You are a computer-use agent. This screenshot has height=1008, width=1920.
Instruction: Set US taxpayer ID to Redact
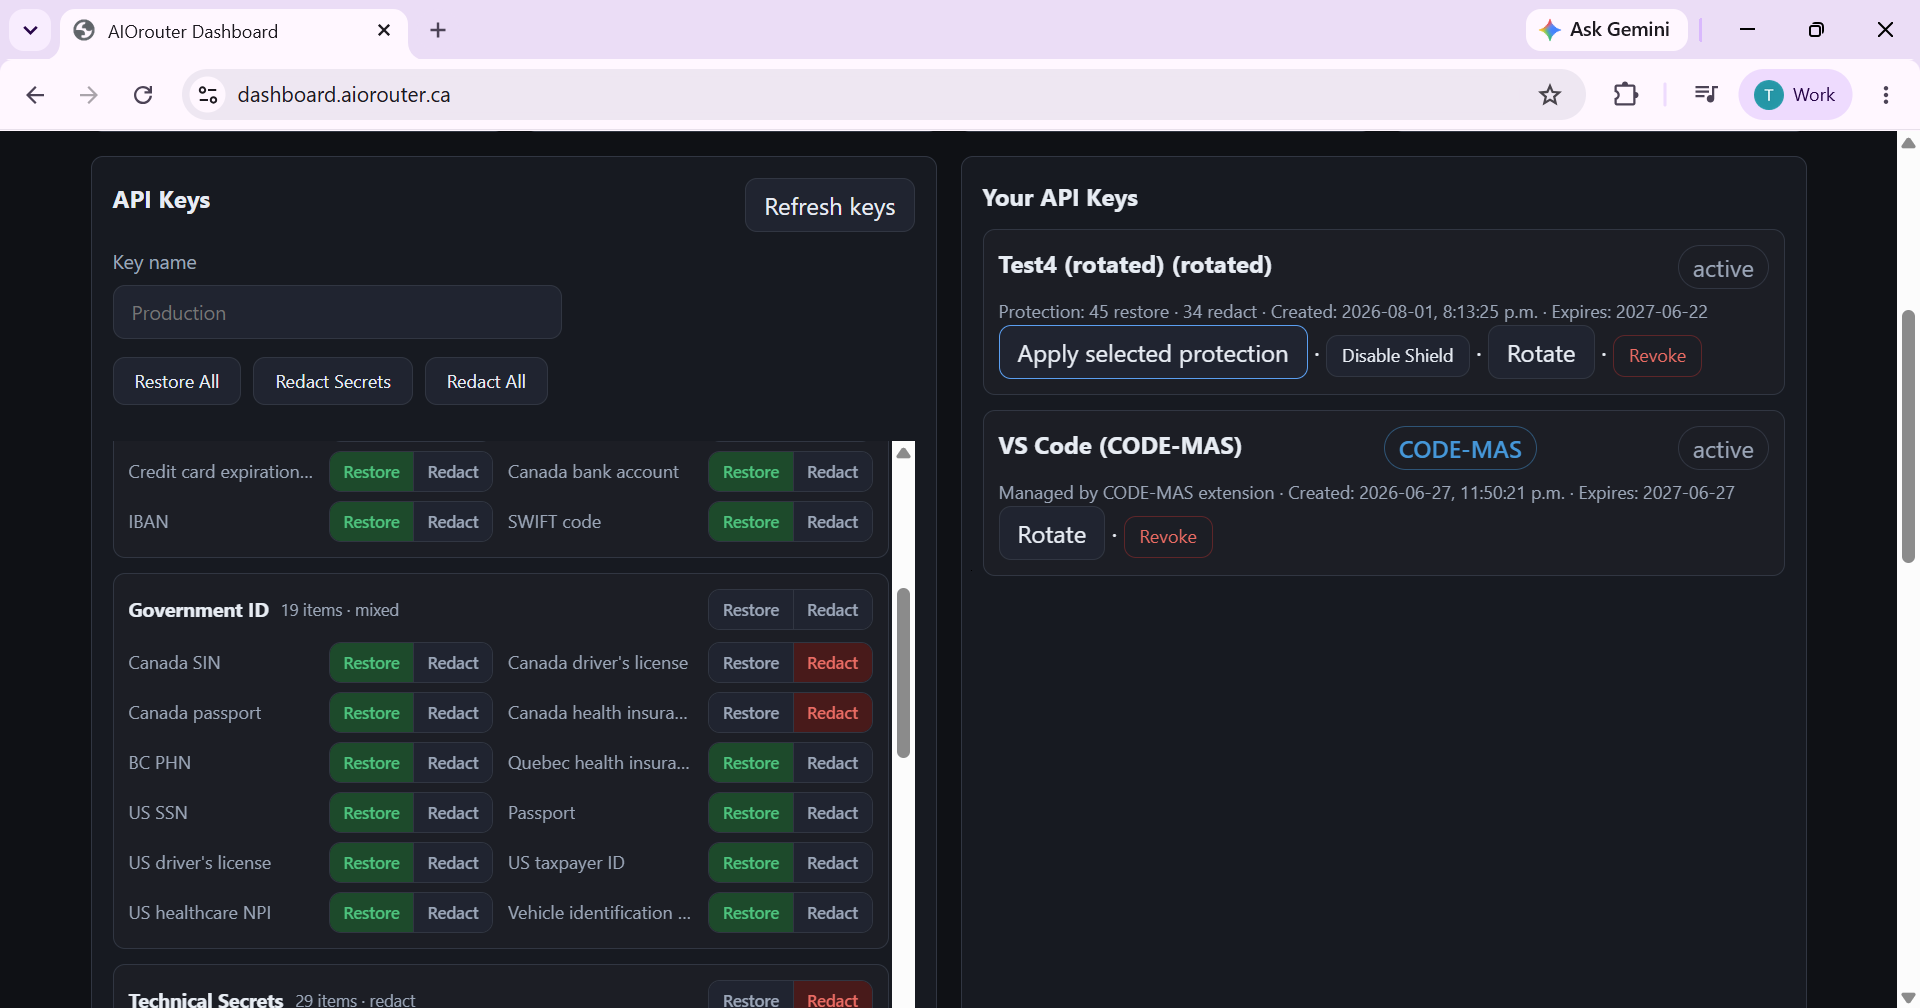coord(832,863)
